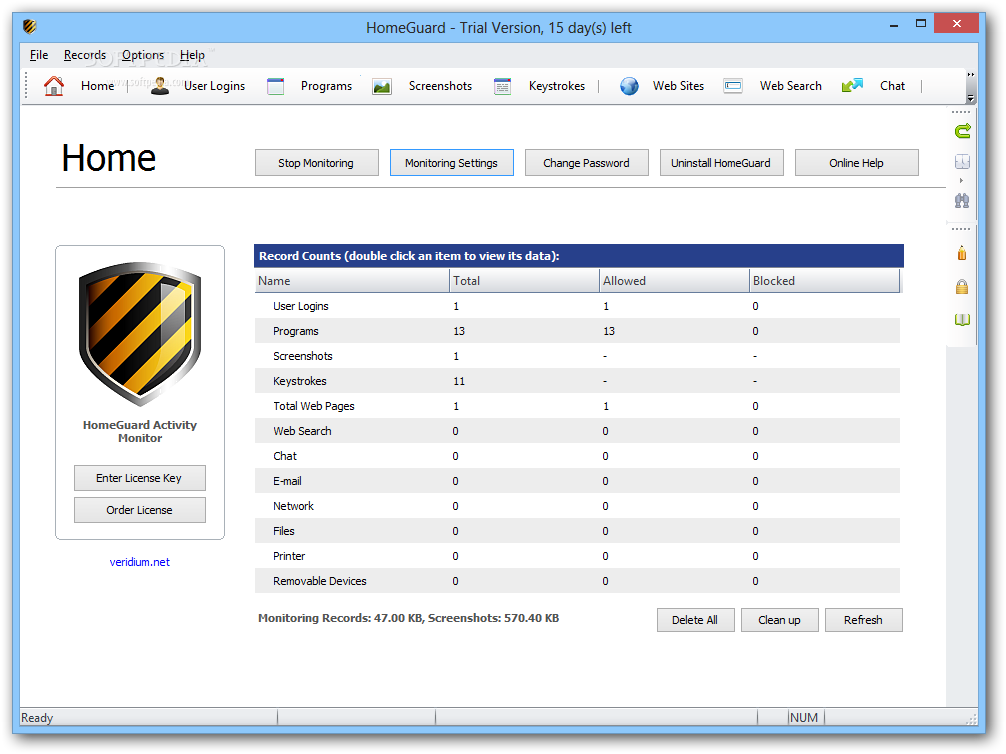Select the Keystrokes row in table
1006x754 pixels.
[577, 381]
